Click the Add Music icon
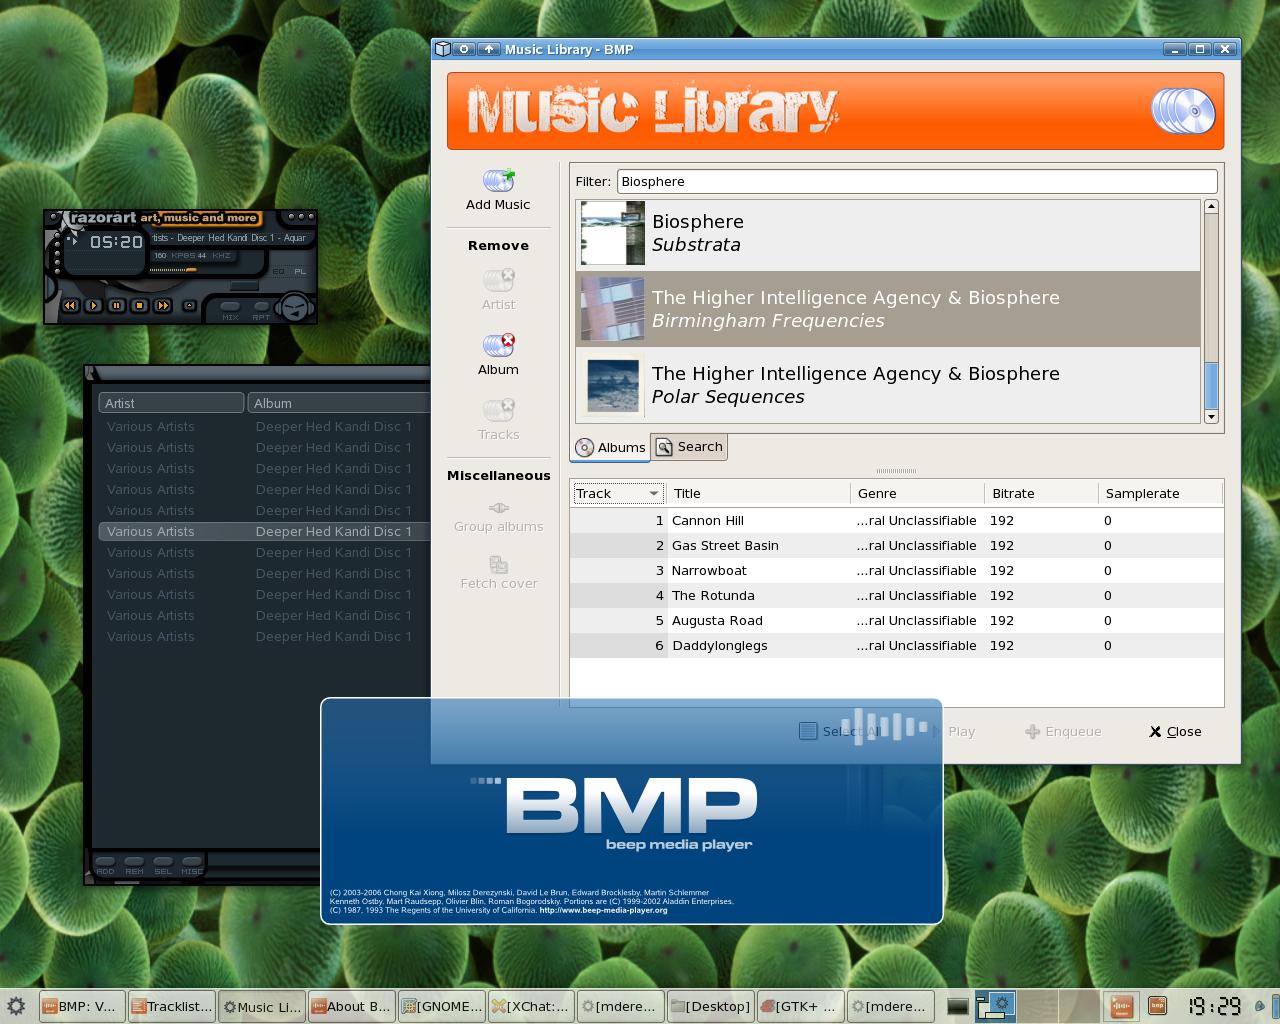 click(x=498, y=181)
